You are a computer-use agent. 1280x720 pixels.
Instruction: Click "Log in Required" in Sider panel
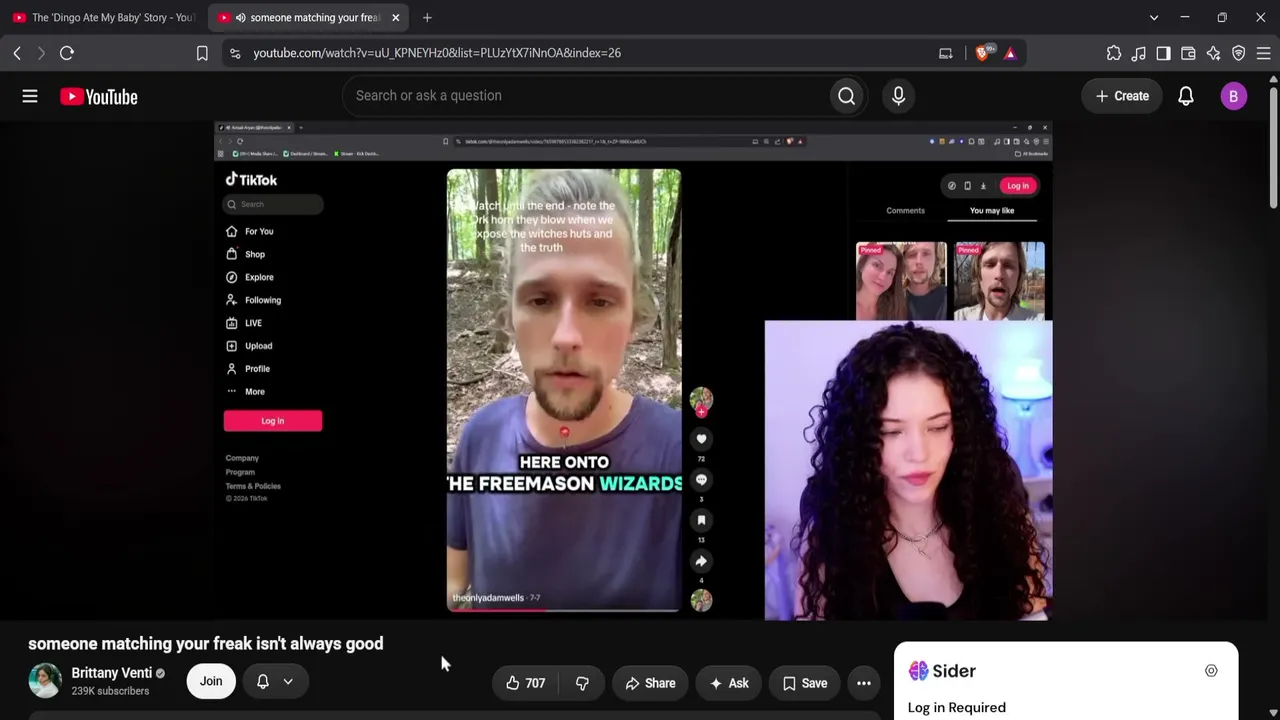coord(957,707)
